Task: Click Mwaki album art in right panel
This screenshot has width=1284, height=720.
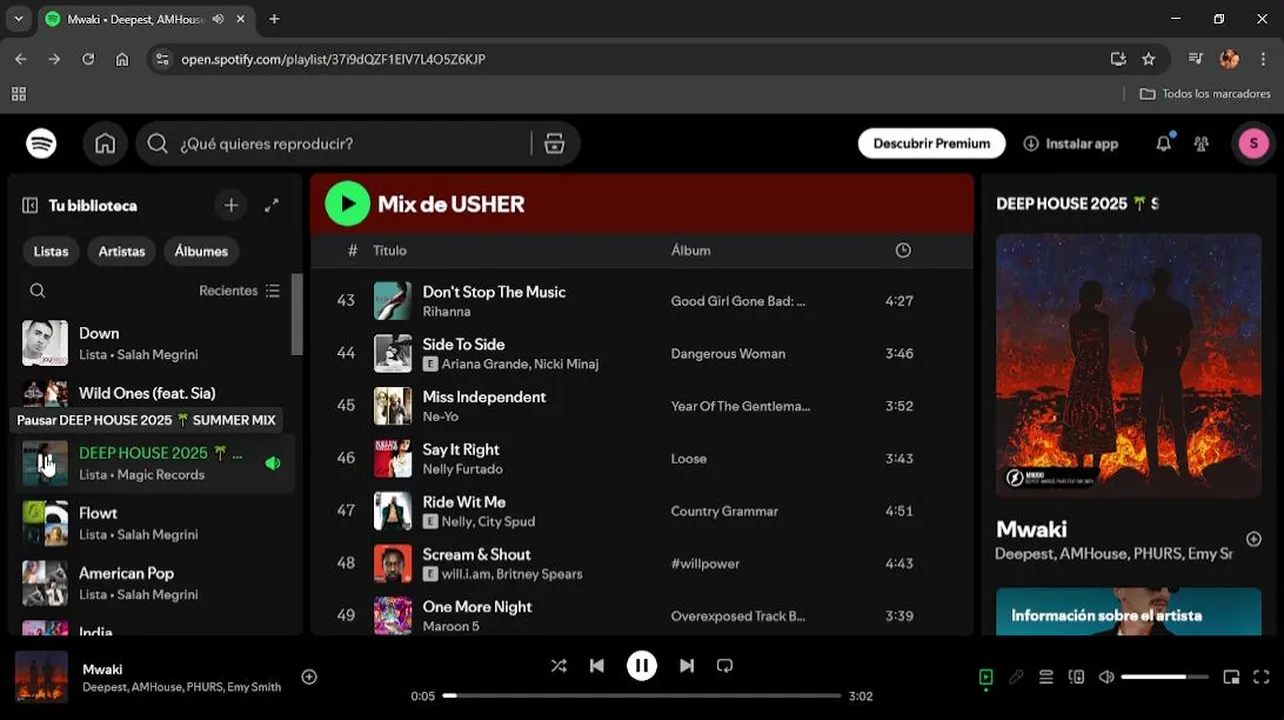Action: [x=1128, y=366]
